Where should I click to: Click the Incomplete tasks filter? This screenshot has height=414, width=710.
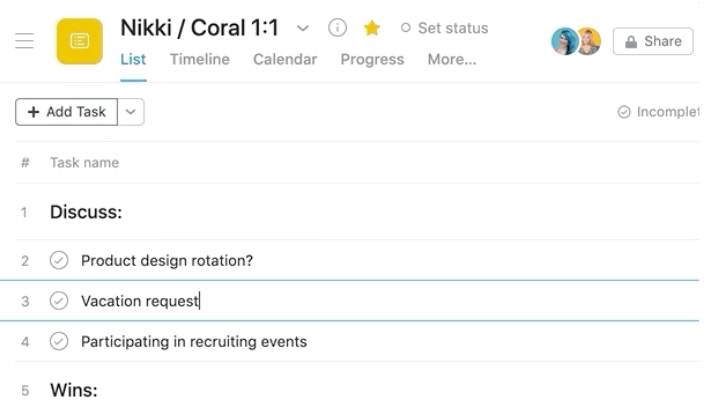coord(660,112)
